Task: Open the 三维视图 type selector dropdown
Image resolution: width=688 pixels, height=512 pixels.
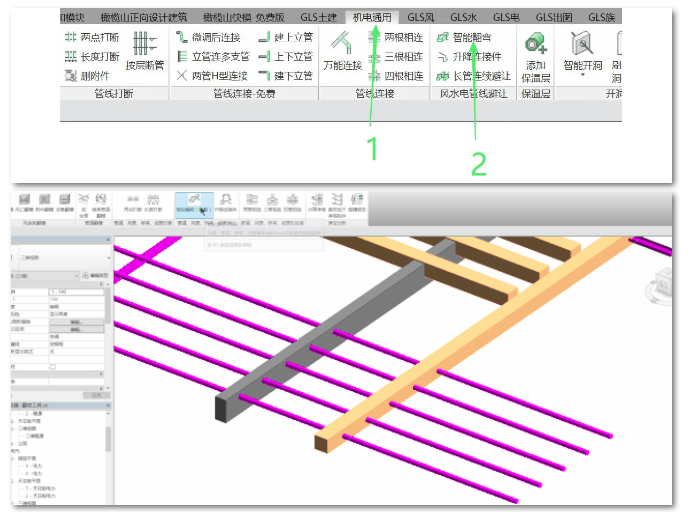Action: [108, 258]
